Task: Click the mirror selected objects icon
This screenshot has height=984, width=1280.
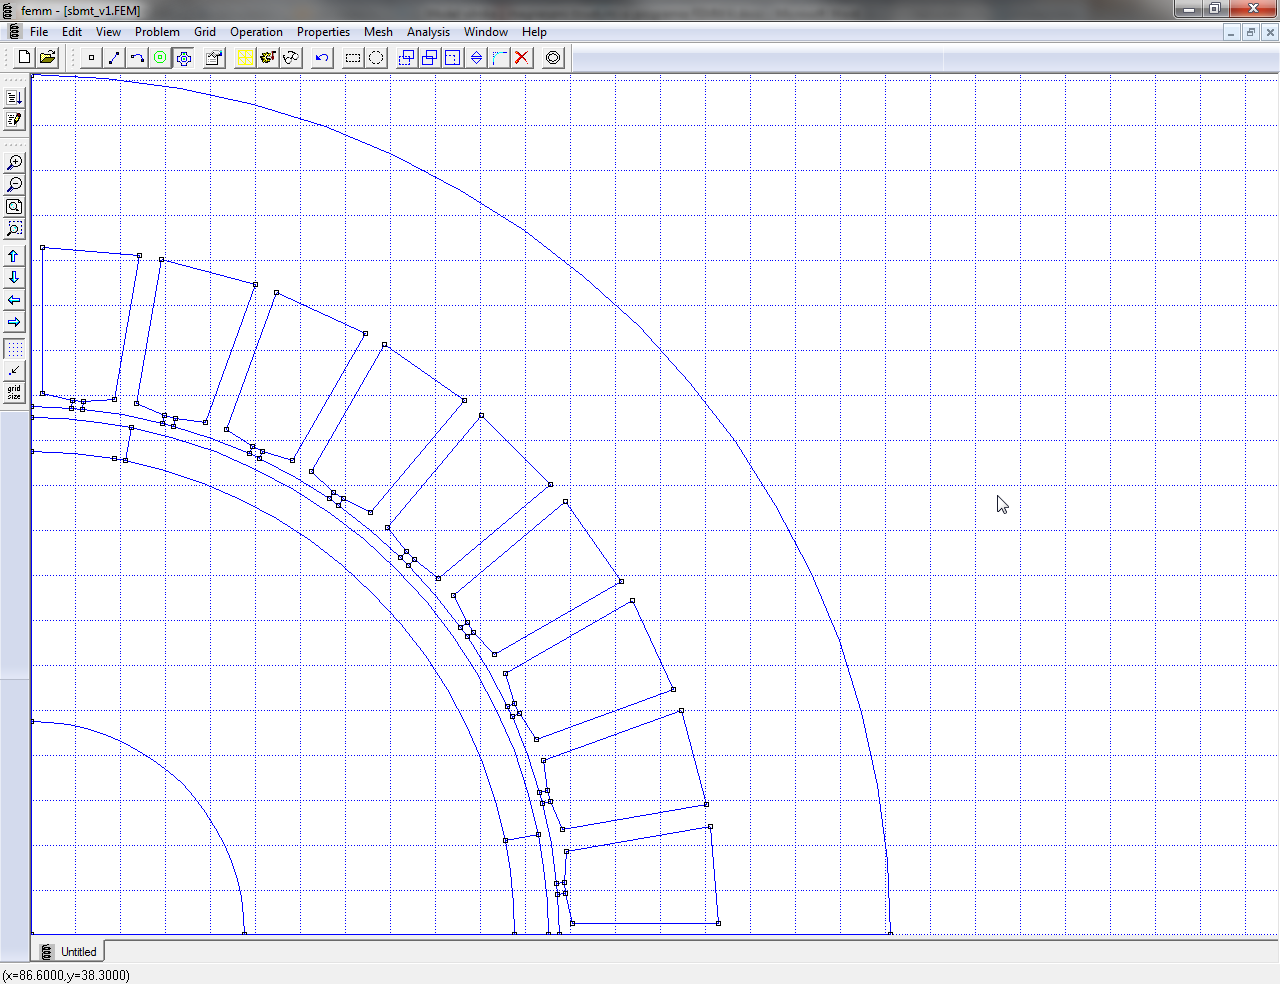Action: [476, 57]
